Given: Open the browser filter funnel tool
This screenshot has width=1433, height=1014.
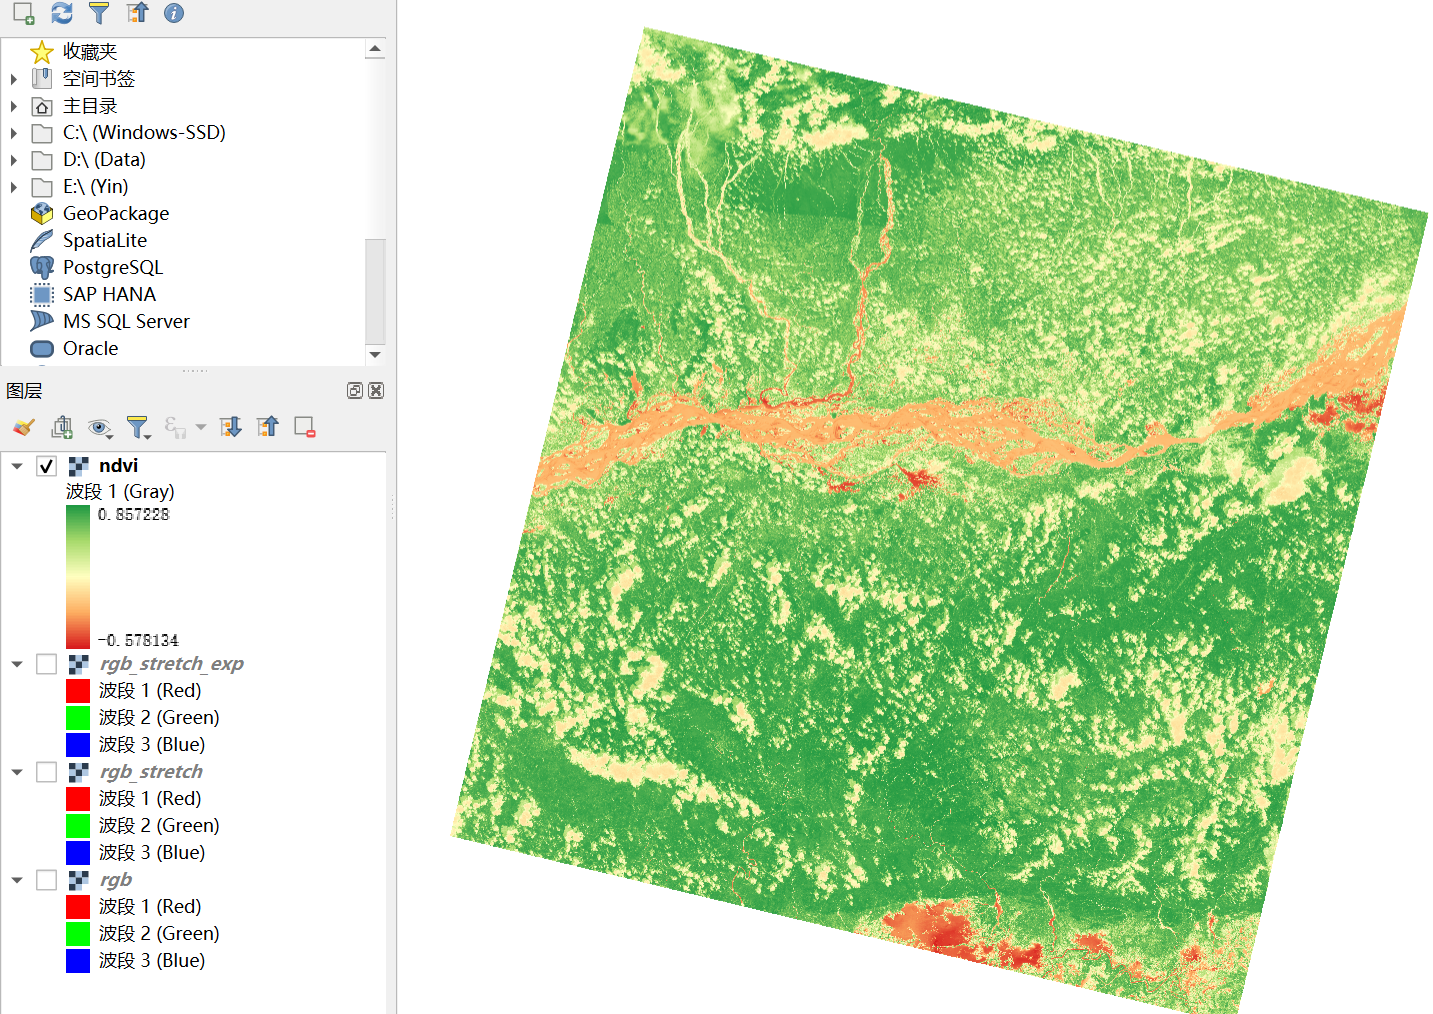Looking at the screenshot, I should (99, 12).
